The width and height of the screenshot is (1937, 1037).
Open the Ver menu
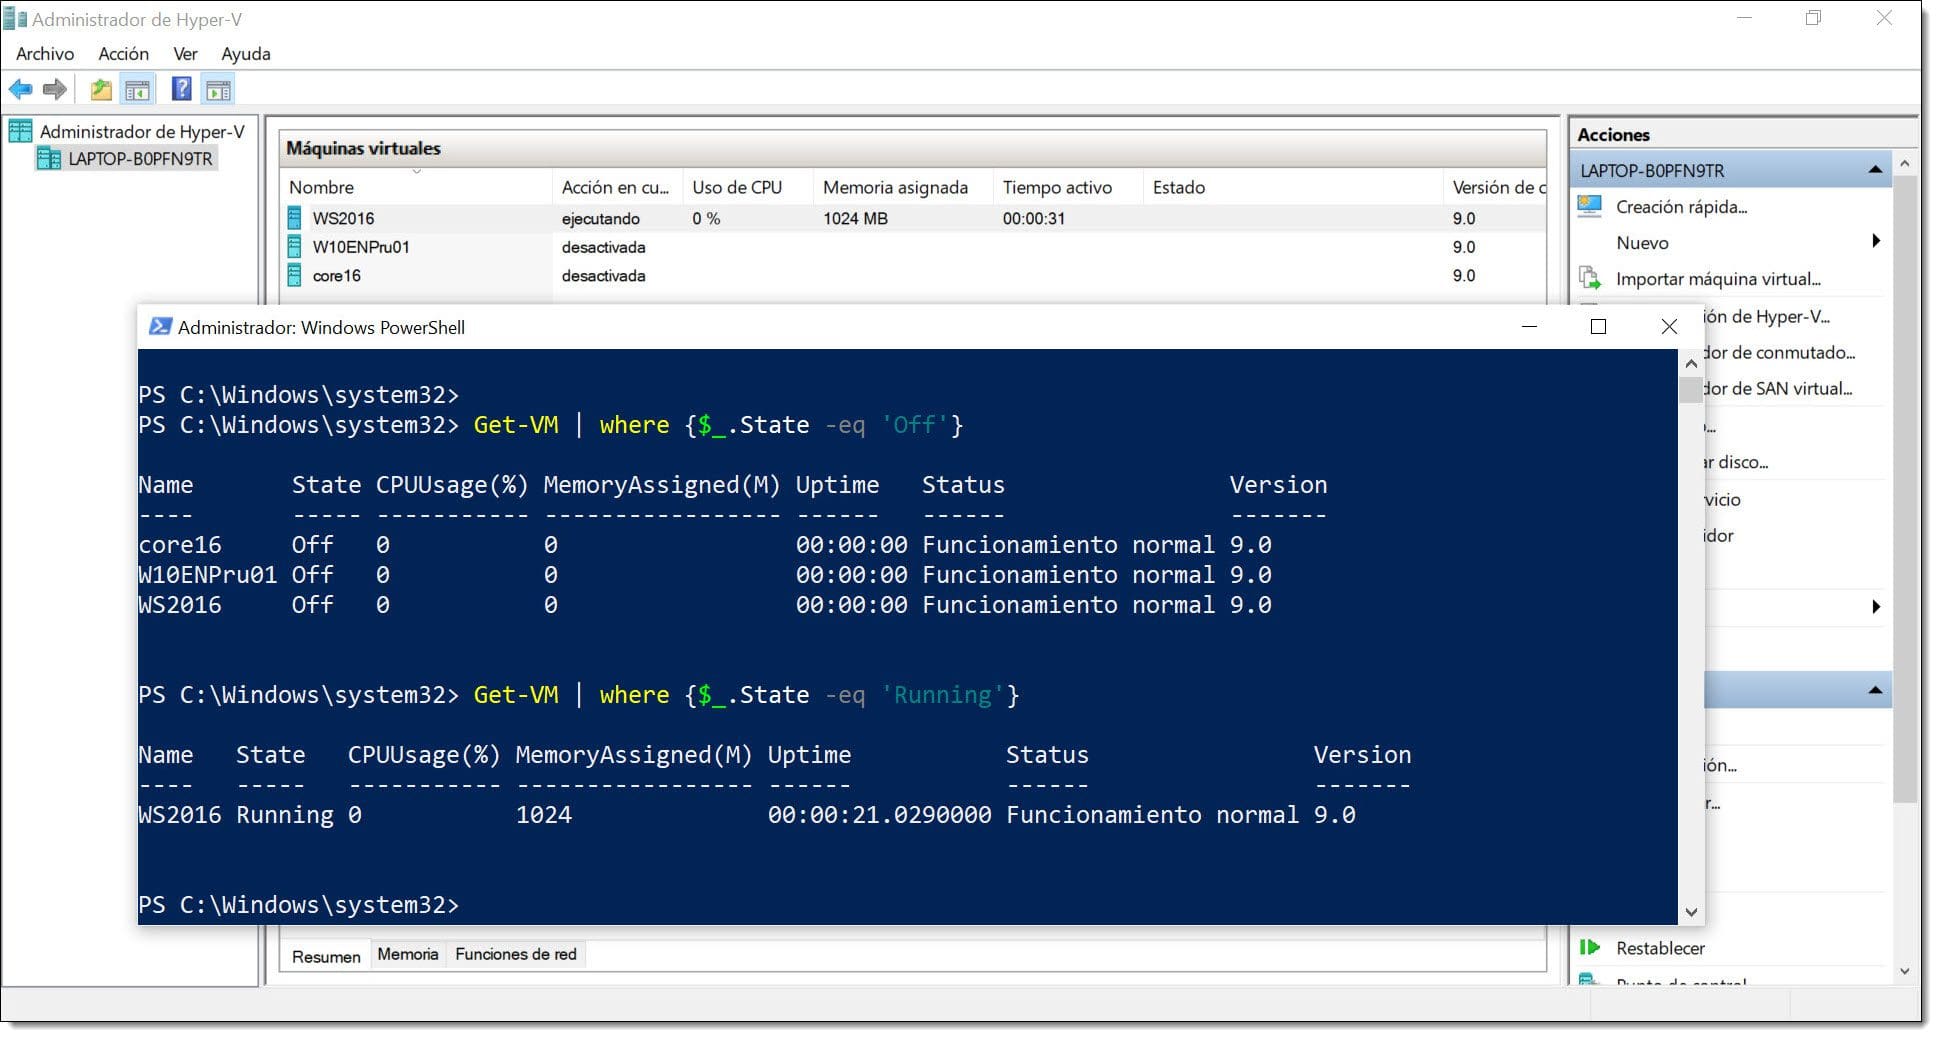185,54
